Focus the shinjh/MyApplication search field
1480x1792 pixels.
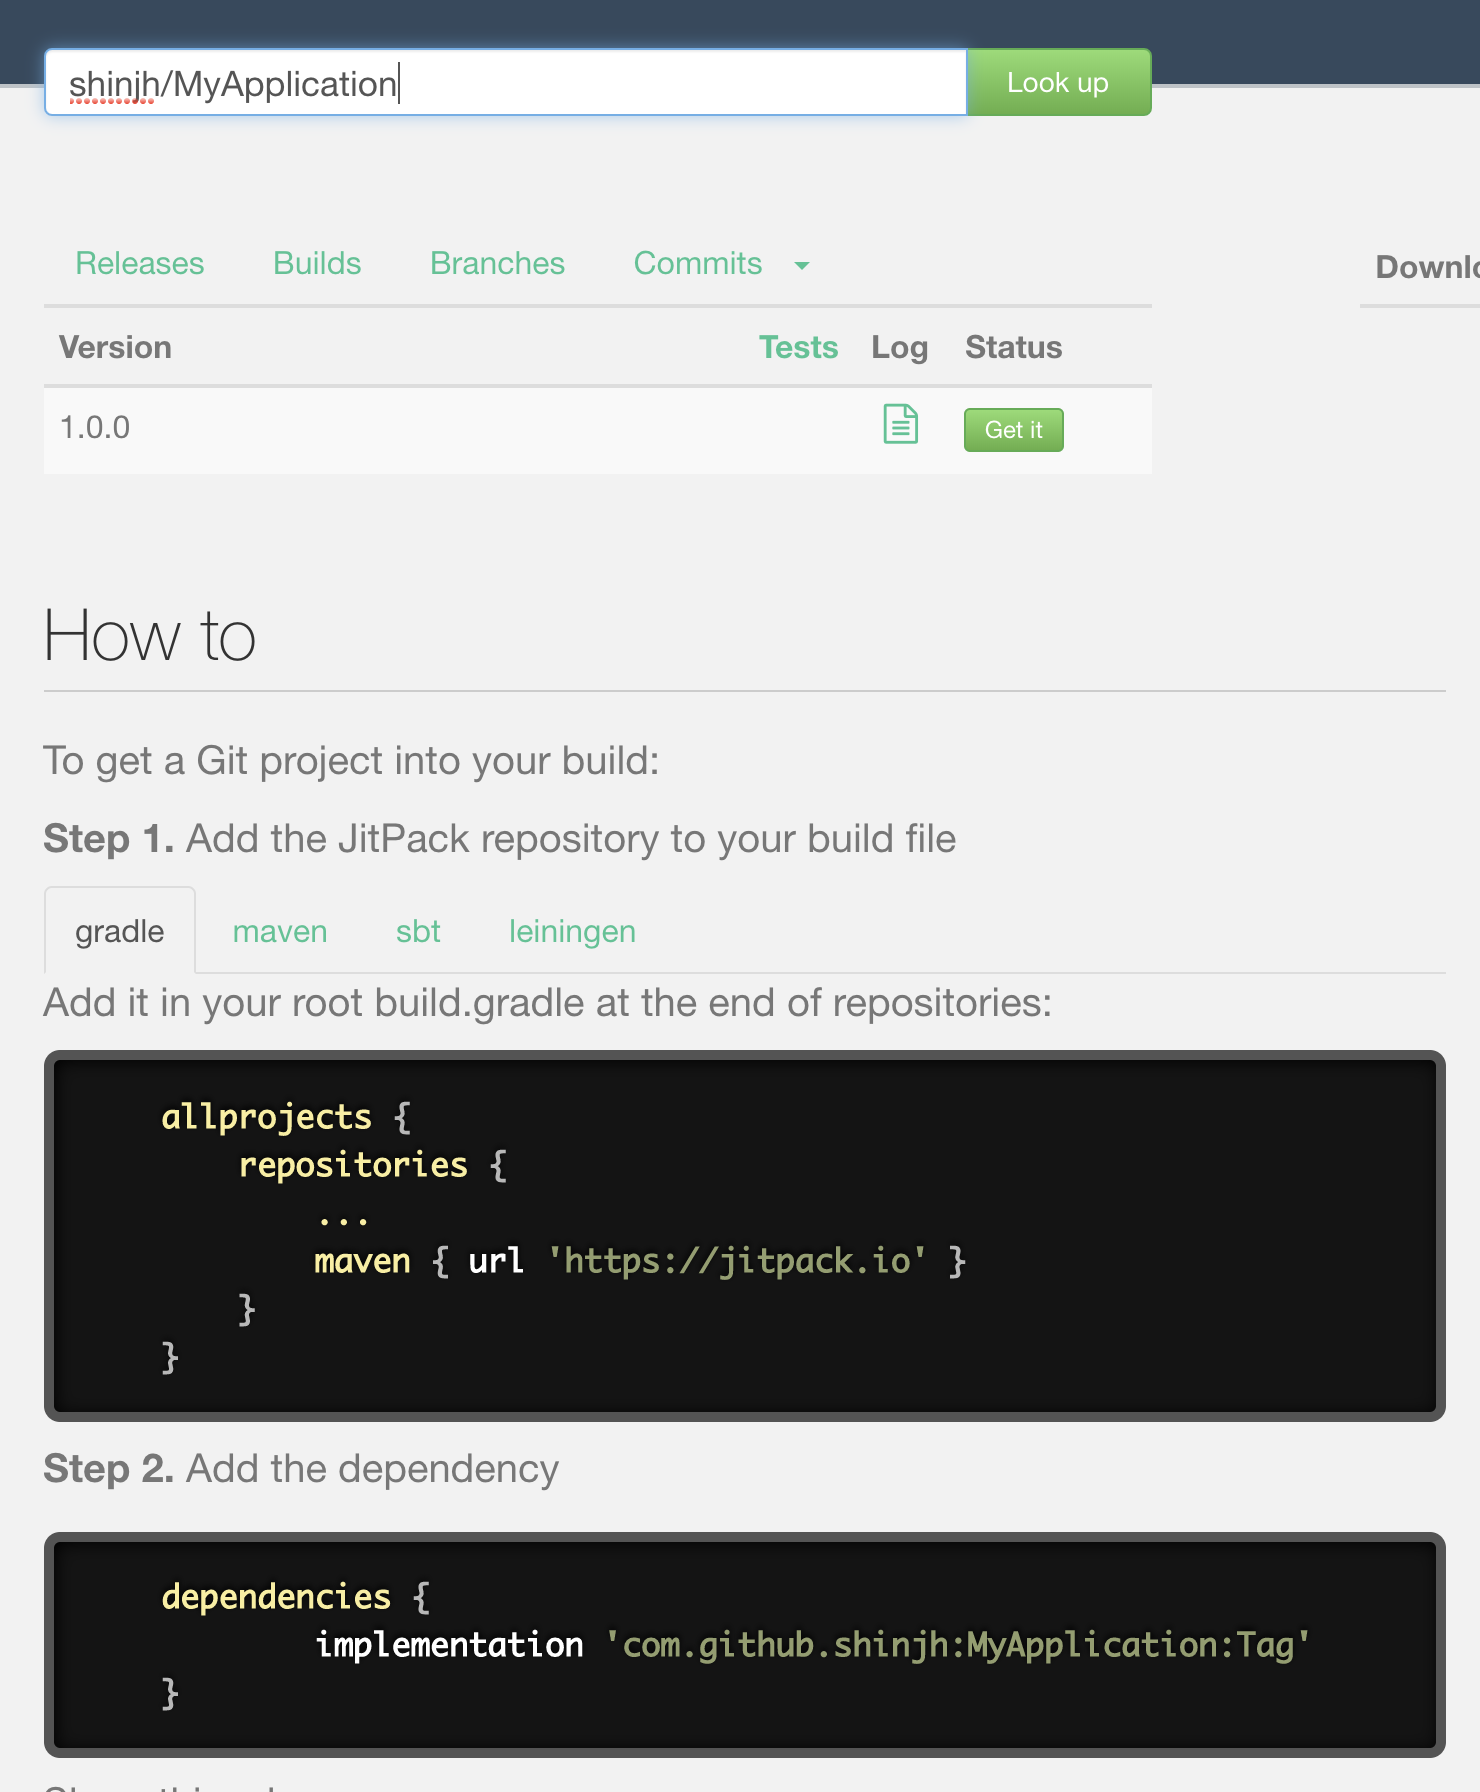pos(506,82)
